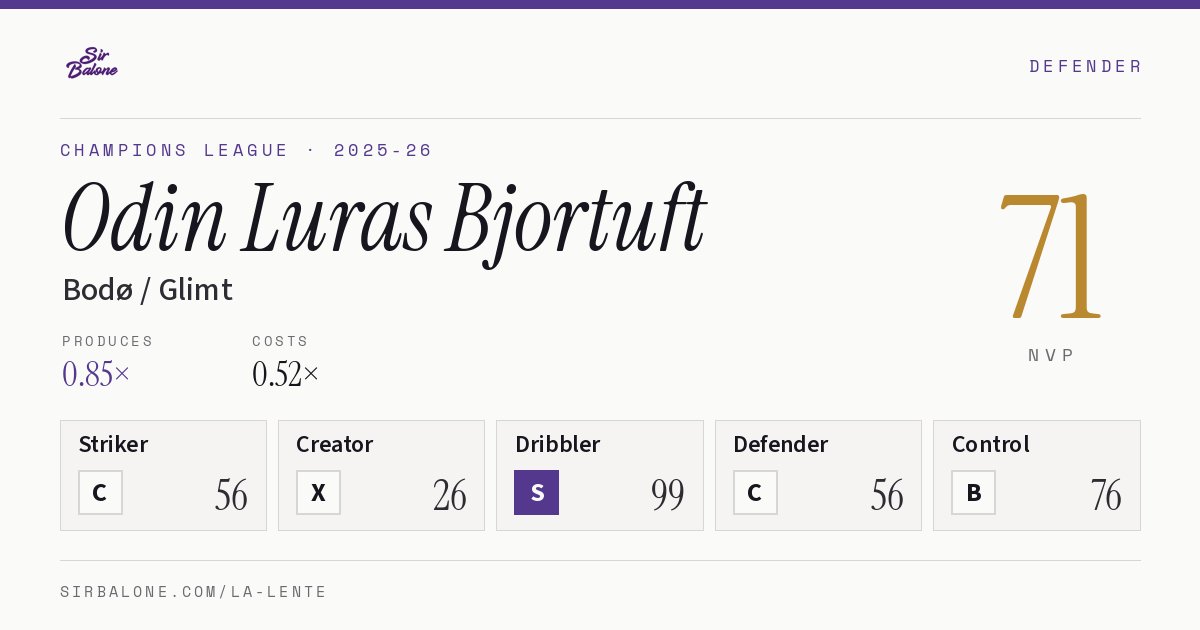Select the Control stat card
The height and width of the screenshot is (630, 1200).
pos(1037,475)
